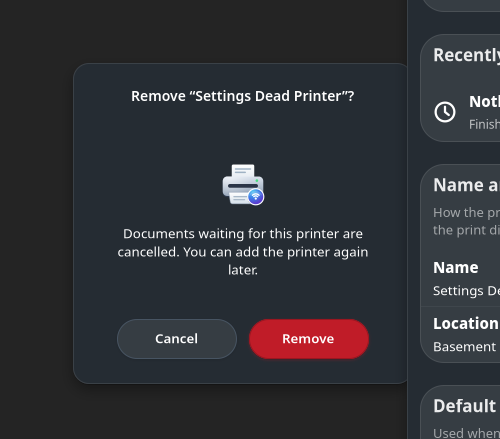The height and width of the screenshot is (439, 500).
Task: Dismiss the dialog with Cancel
Action: point(177,339)
